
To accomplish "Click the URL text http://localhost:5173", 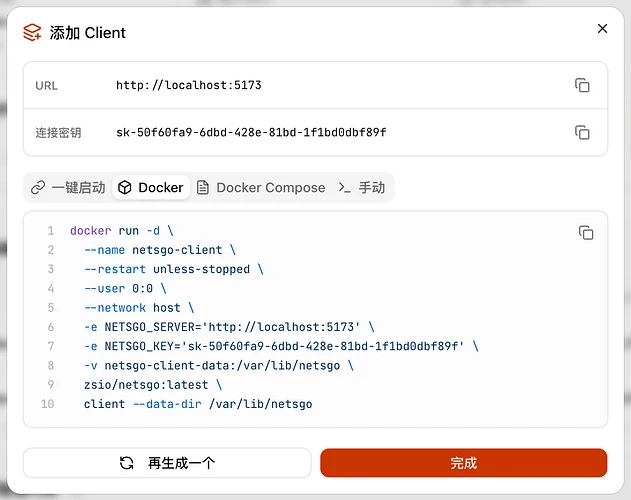I will tap(189, 85).
